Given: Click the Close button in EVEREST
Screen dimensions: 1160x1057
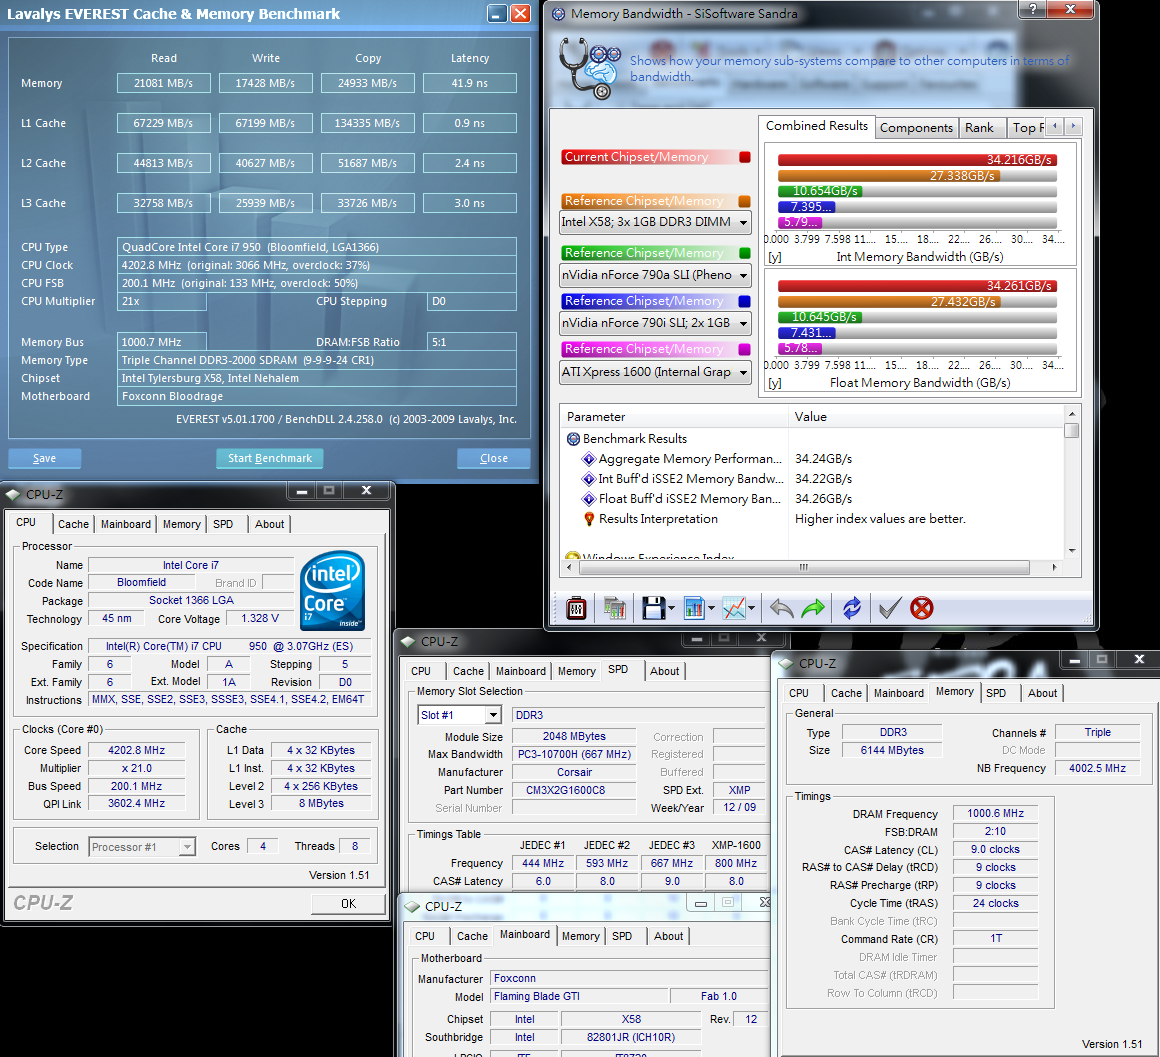Looking at the screenshot, I should (x=493, y=459).
